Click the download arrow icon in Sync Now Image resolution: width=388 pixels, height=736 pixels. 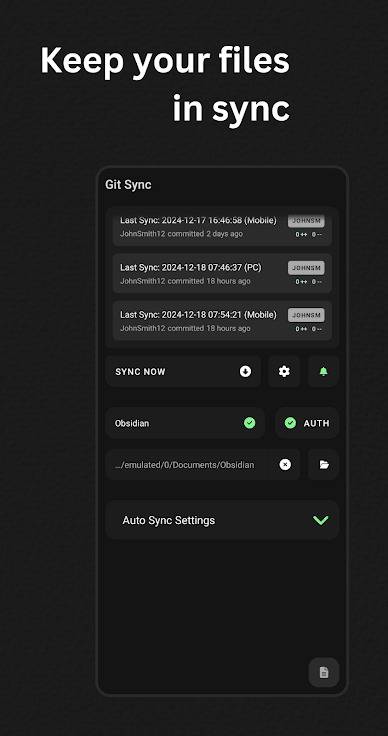pyautogui.click(x=245, y=371)
